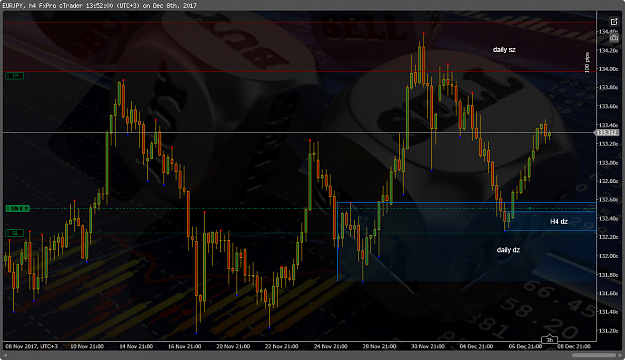Select the SL stop-loss order label
The image size is (625, 360).
(x=15, y=233)
